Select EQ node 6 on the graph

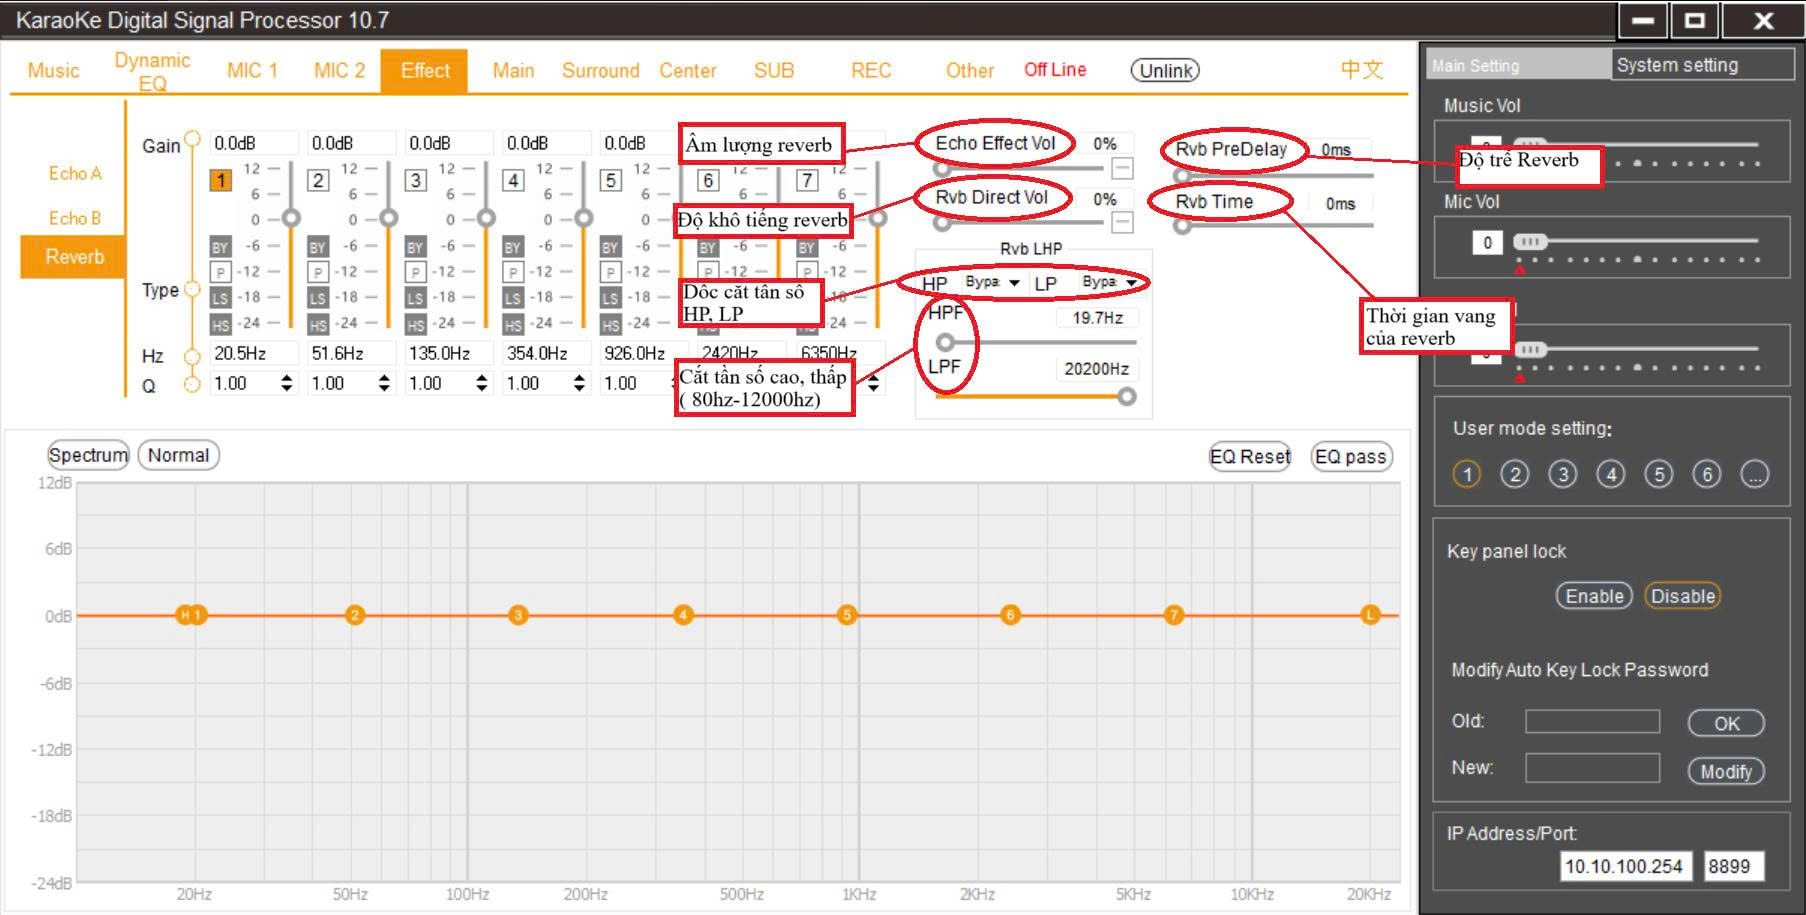click(1010, 615)
